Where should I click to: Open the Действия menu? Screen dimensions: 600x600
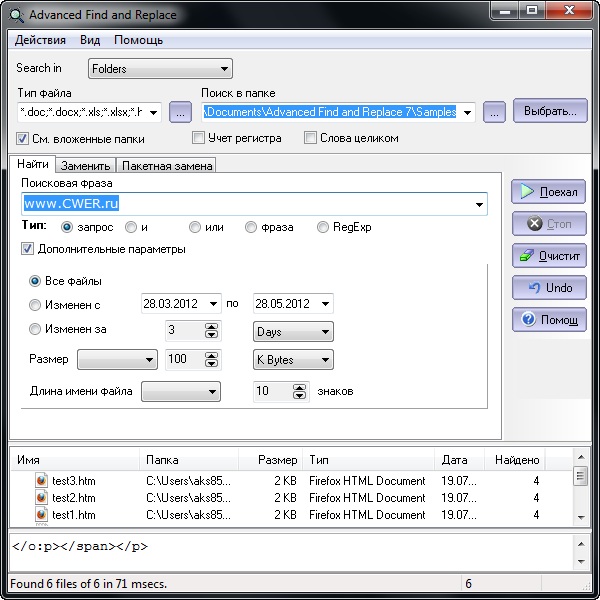40,40
